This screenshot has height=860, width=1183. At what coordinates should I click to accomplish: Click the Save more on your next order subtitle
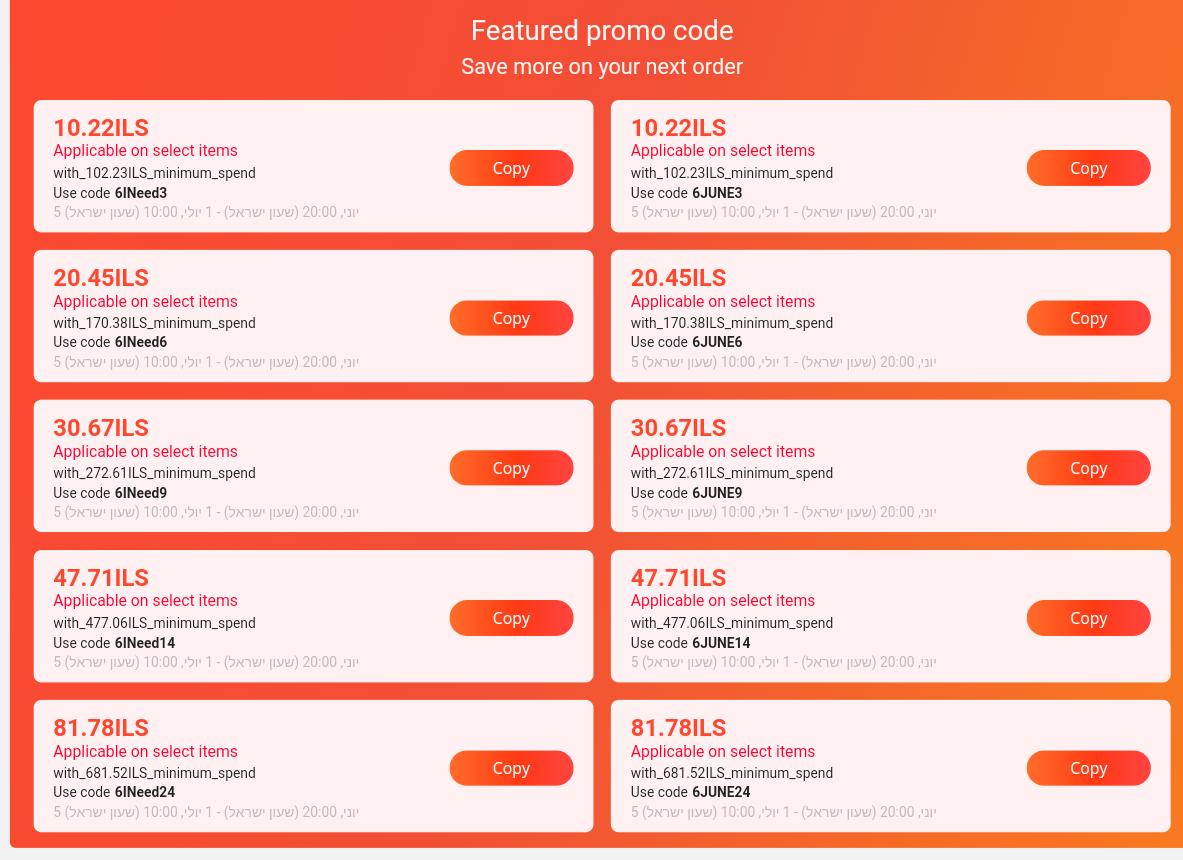(602, 67)
